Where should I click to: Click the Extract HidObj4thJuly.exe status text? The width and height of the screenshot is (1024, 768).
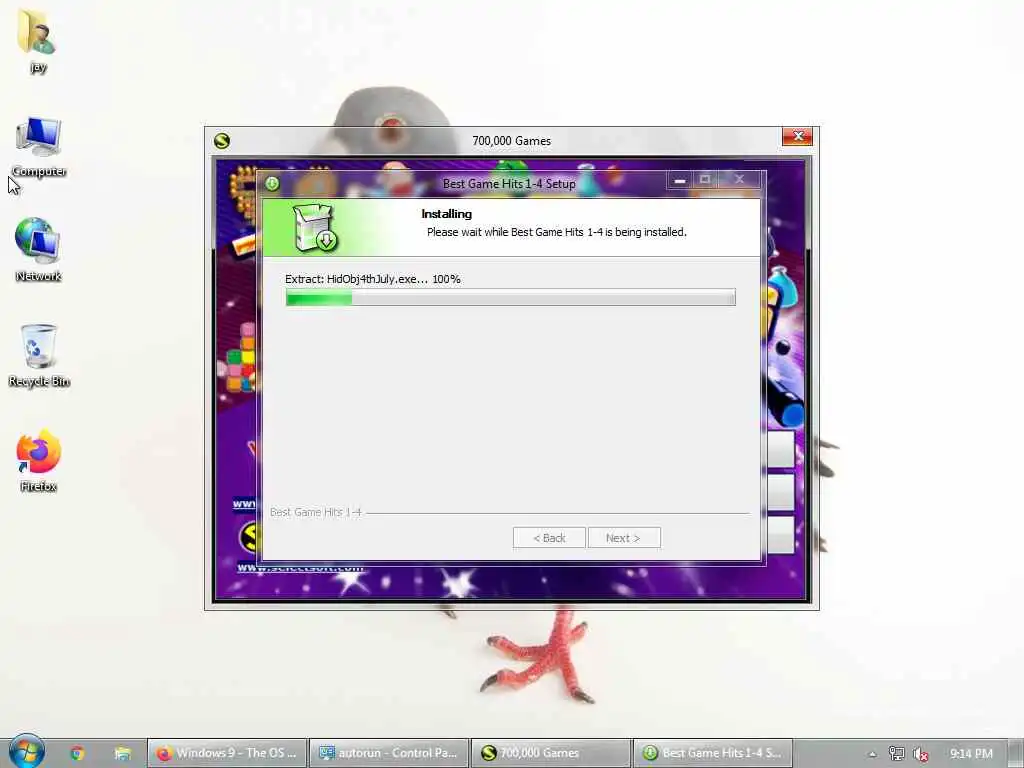point(373,279)
